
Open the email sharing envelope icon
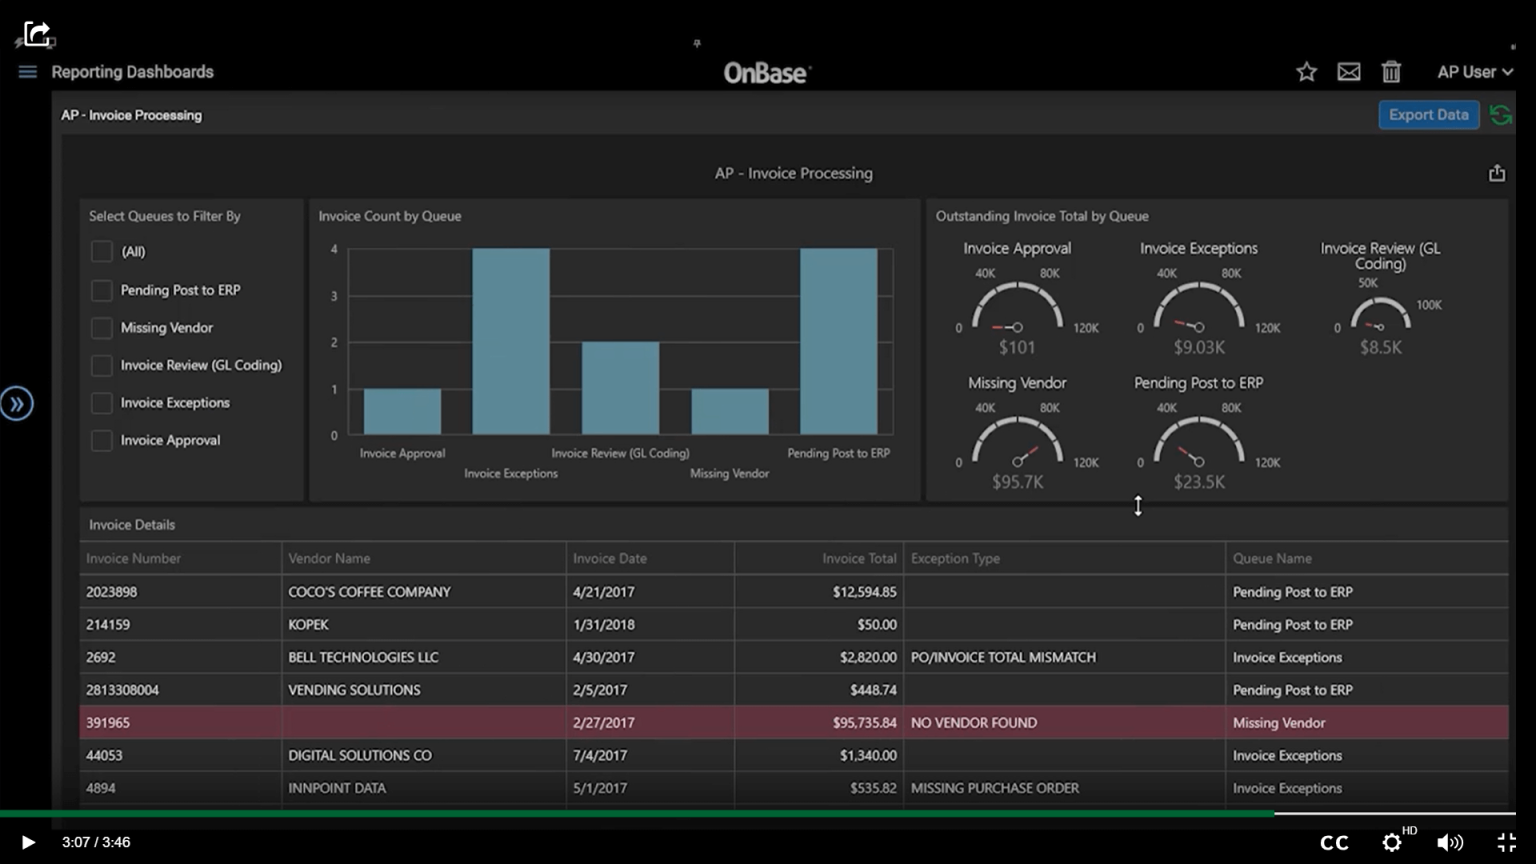pos(1348,71)
